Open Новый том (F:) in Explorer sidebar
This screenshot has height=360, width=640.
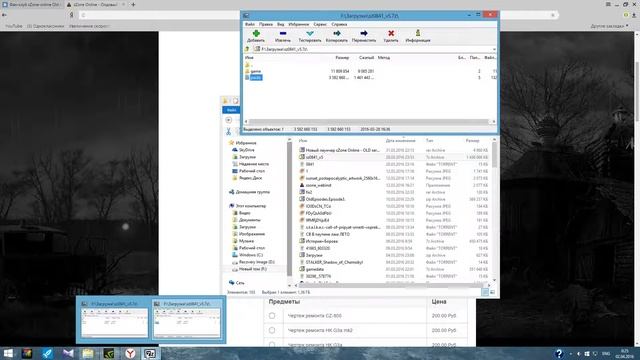pyautogui.click(x=249, y=269)
